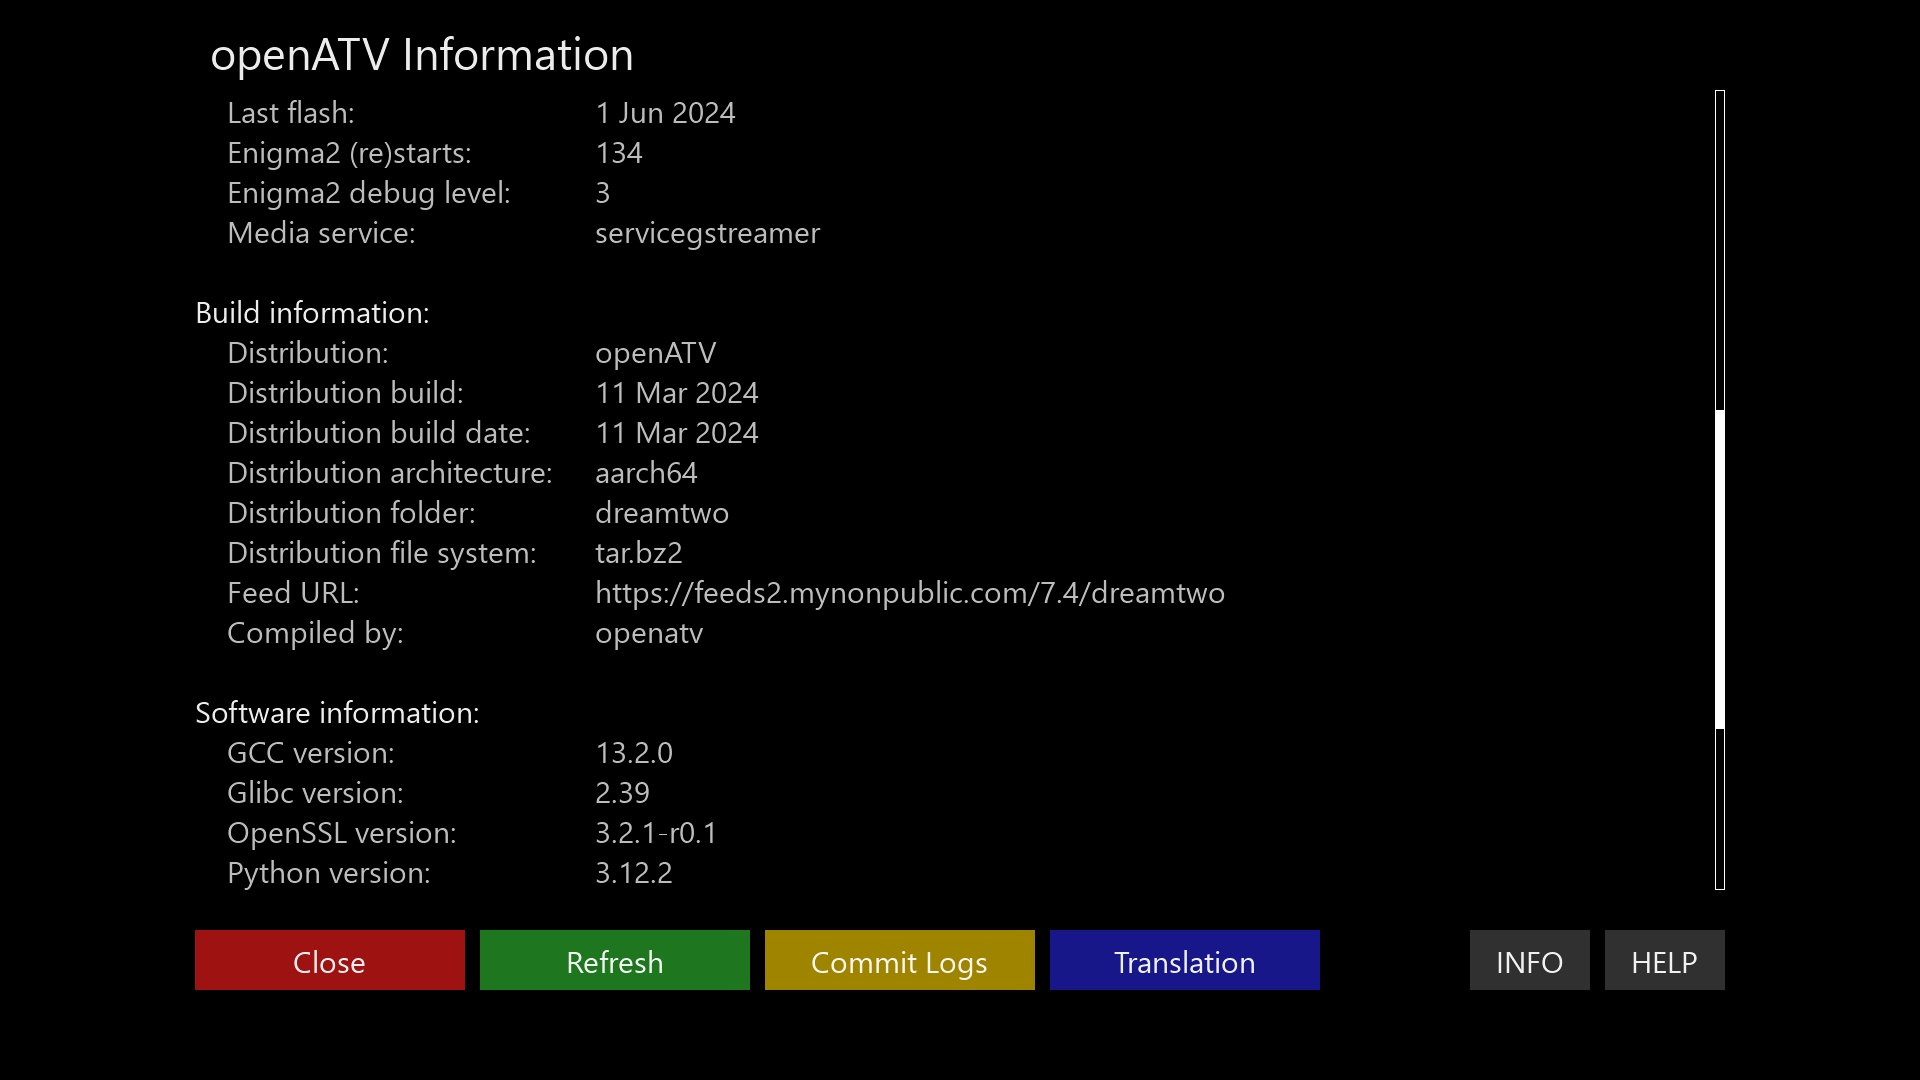Click the INFO button

pos(1530,960)
